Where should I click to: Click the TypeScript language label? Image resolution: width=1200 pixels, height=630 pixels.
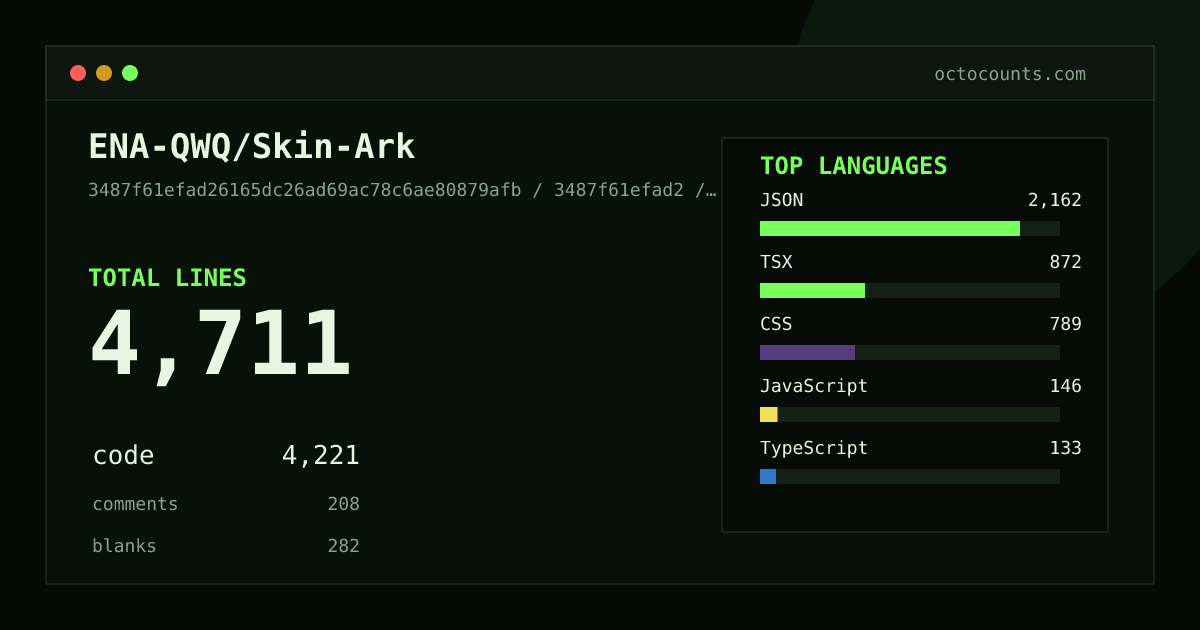(814, 448)
